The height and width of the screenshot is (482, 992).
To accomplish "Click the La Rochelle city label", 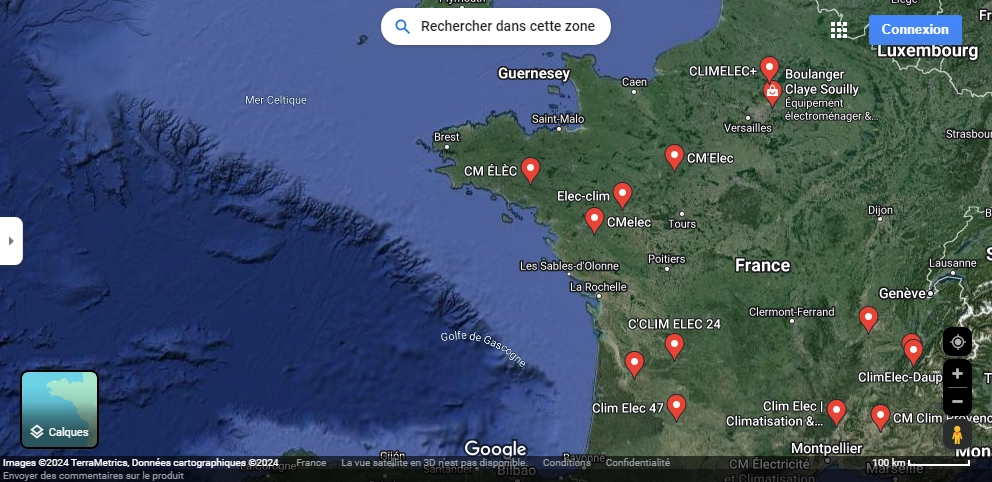I will pyautogui.click(x=598, y=287).
